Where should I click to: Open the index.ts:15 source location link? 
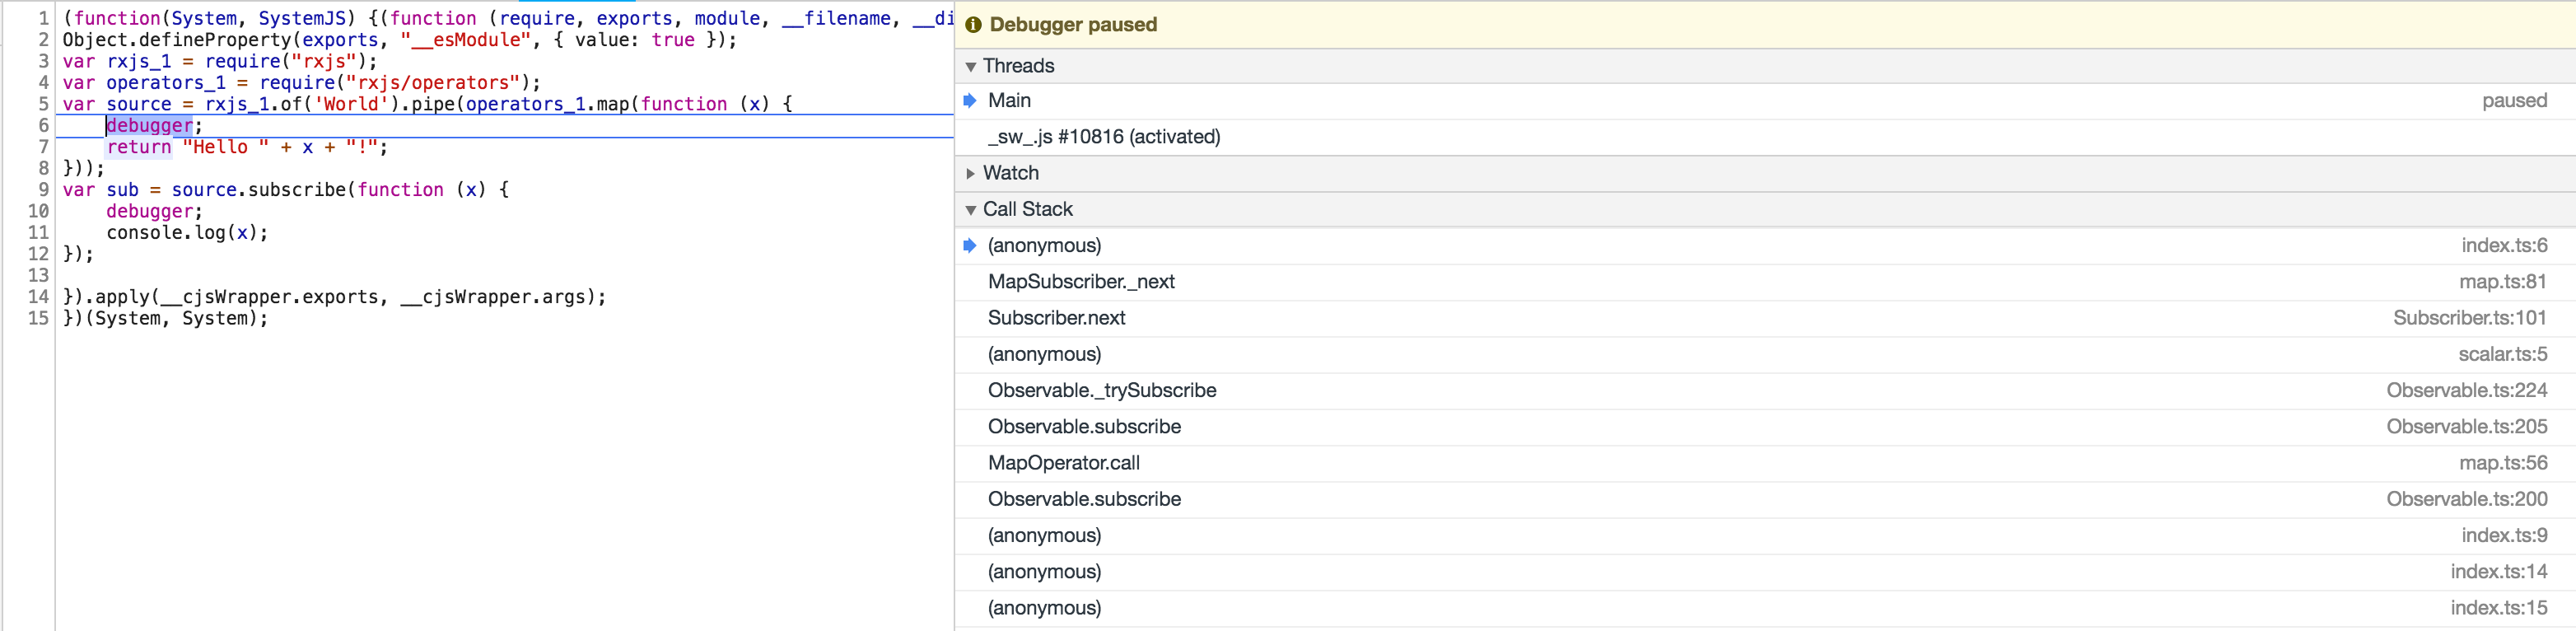(x=2498, y=608)
